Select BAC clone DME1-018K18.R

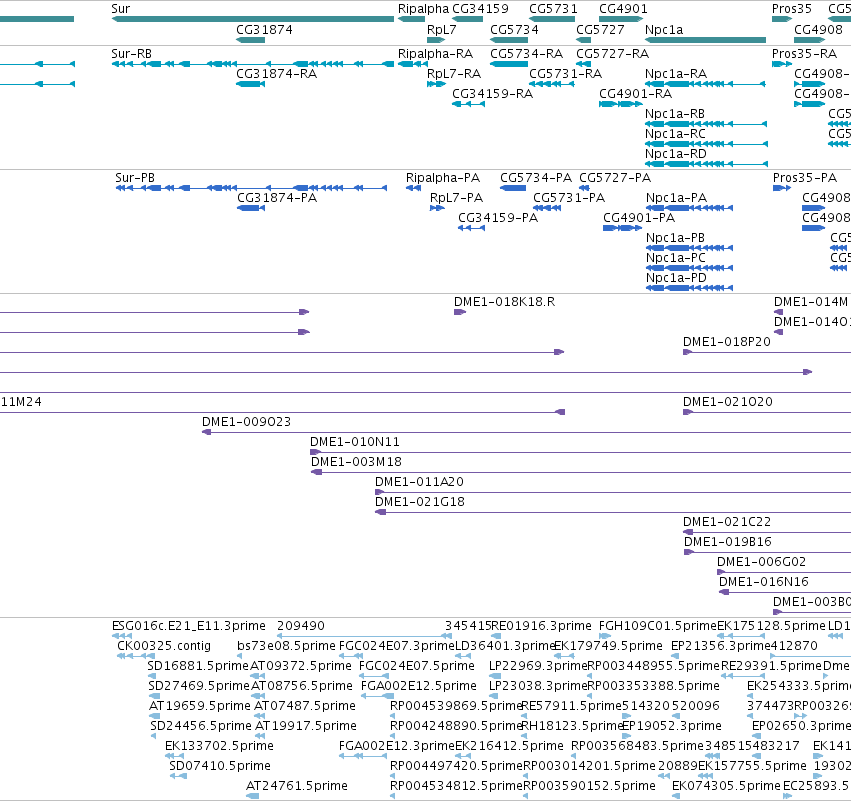point(460,312)
